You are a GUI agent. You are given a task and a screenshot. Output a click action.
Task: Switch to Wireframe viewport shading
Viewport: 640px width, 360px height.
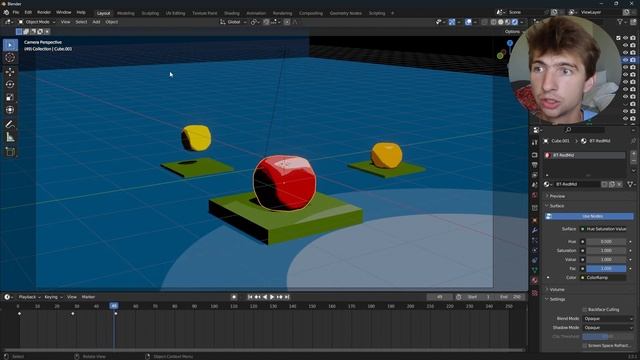494,22
